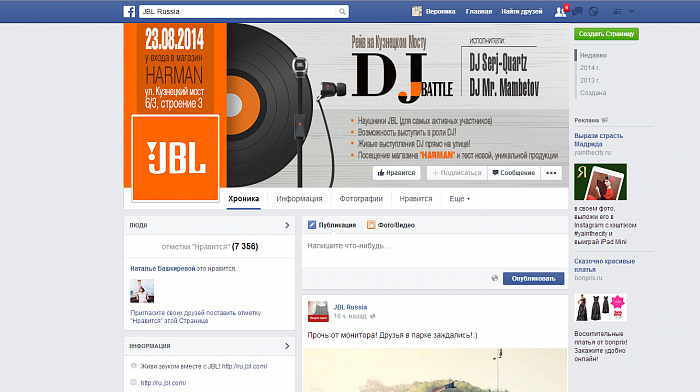Viewport: 700px width, 392px height.
Task: Click the search magnifier icon
Action: (x=342, y=12)
